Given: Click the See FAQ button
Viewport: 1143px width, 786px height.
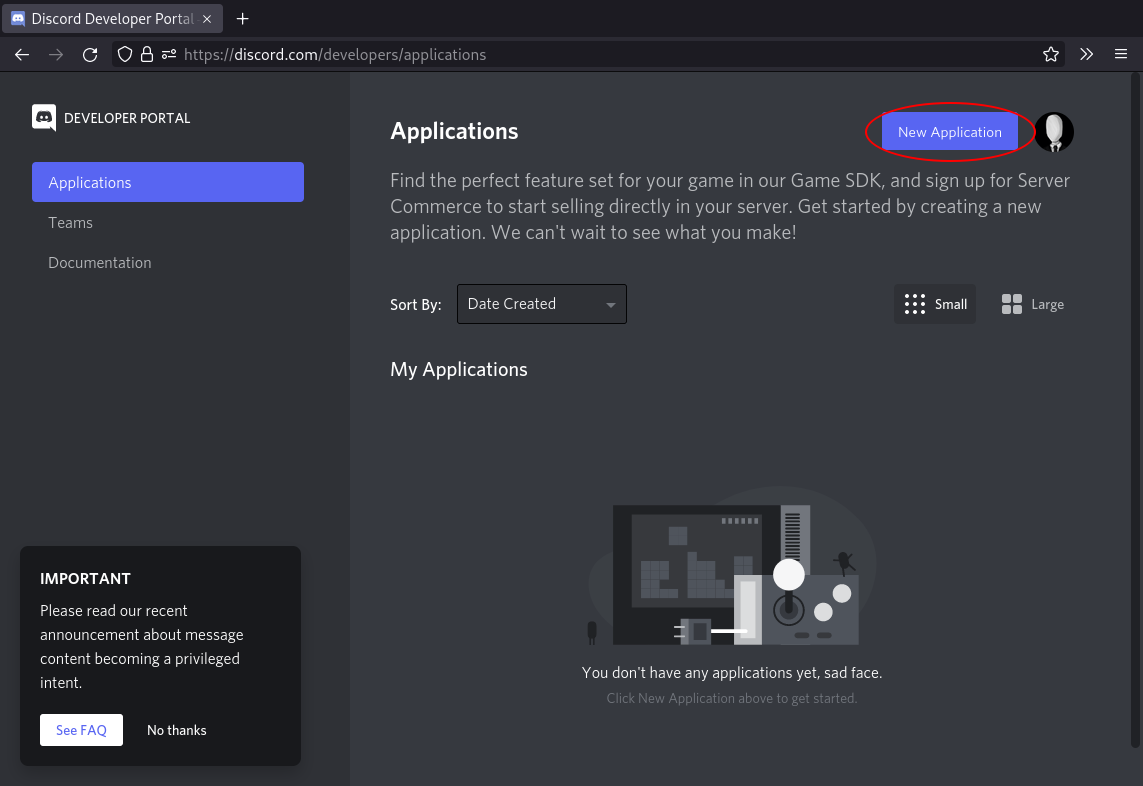Looking at the screenshot, I should [x=81, y=730].
